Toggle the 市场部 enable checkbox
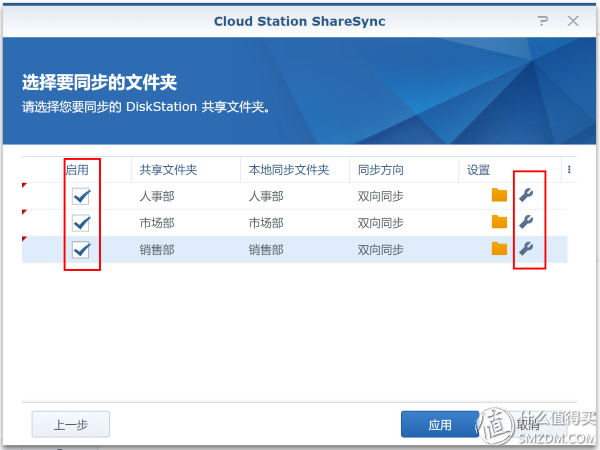 (83, 223)
